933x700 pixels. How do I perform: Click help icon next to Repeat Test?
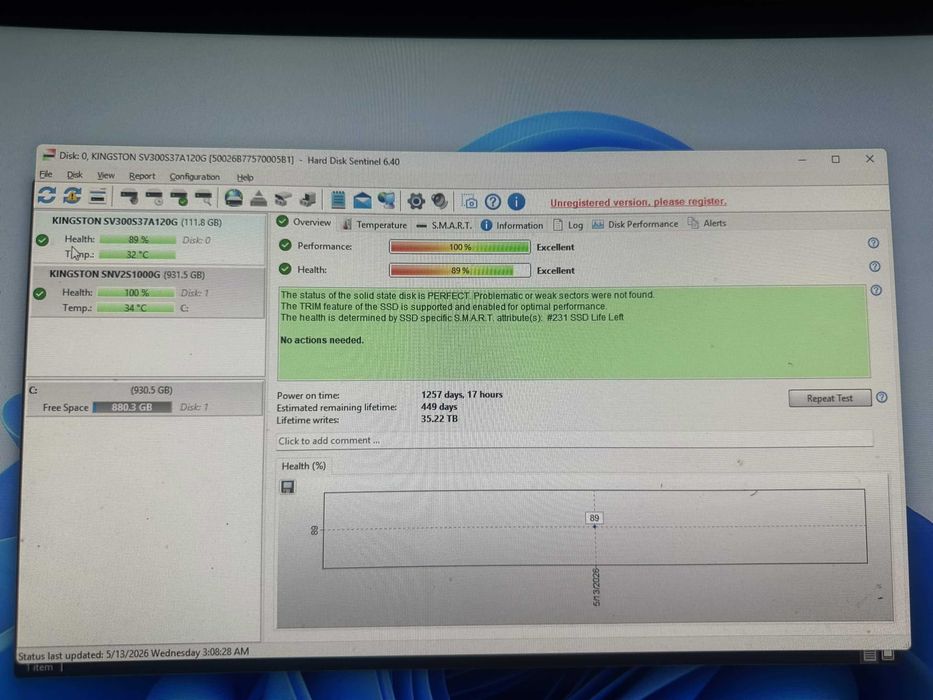click(x=882, y=398)
